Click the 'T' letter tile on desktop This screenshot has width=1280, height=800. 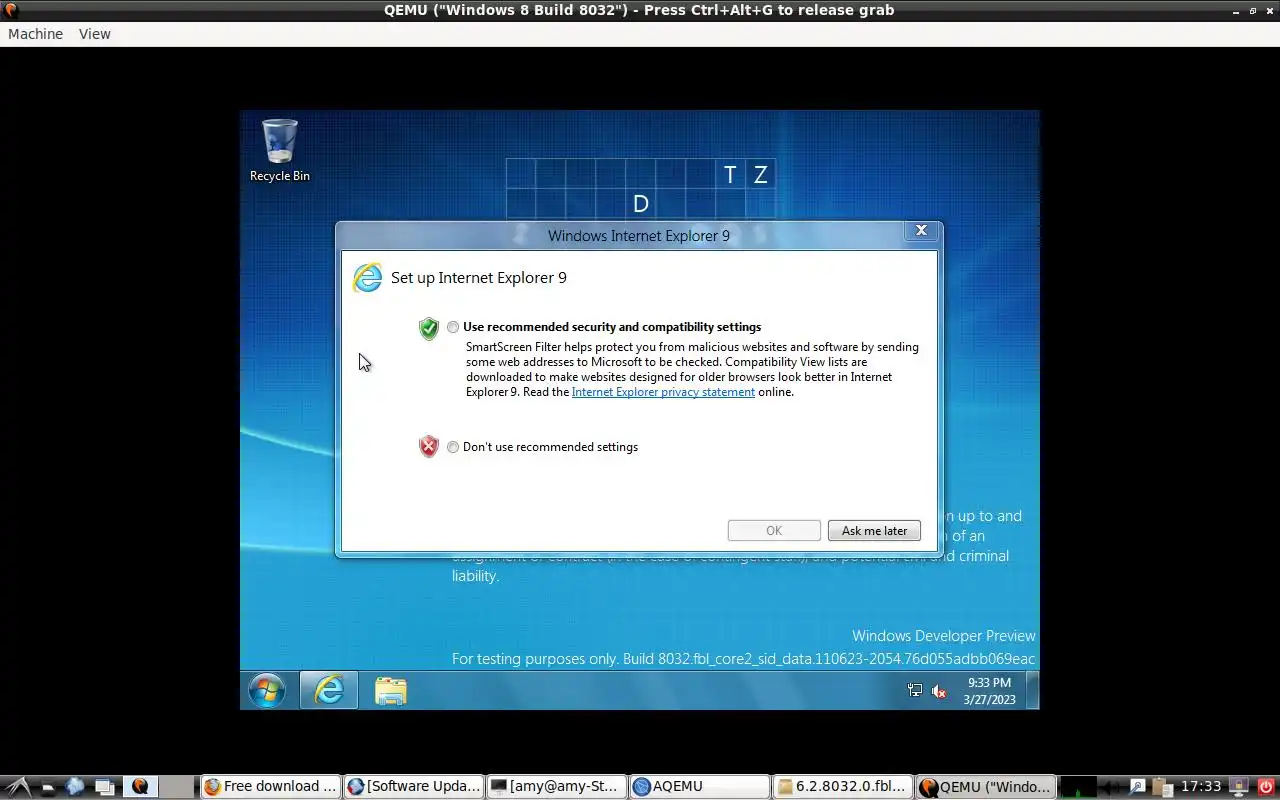pos(730,175)
